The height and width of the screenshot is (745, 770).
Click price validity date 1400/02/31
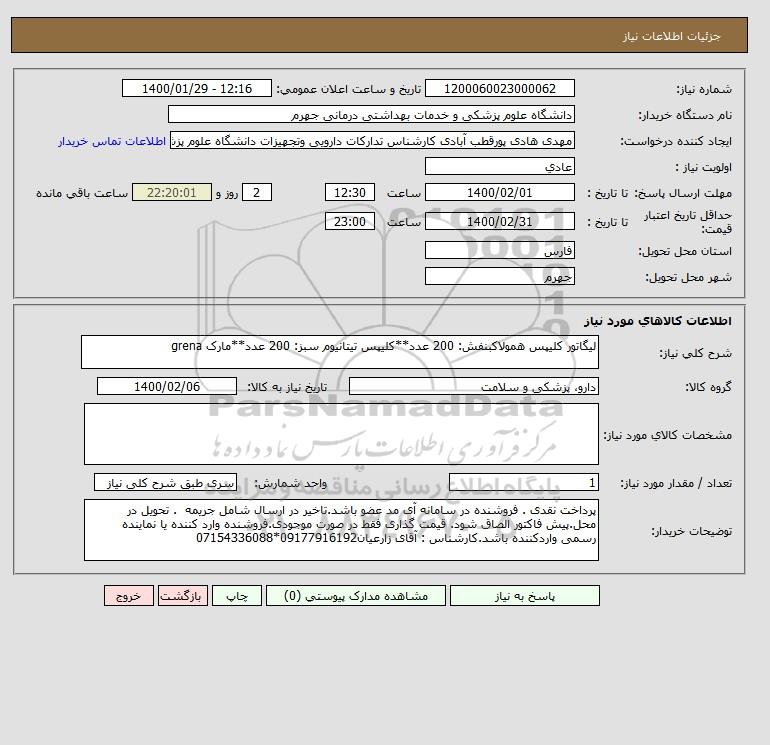[x=499, y=221]
